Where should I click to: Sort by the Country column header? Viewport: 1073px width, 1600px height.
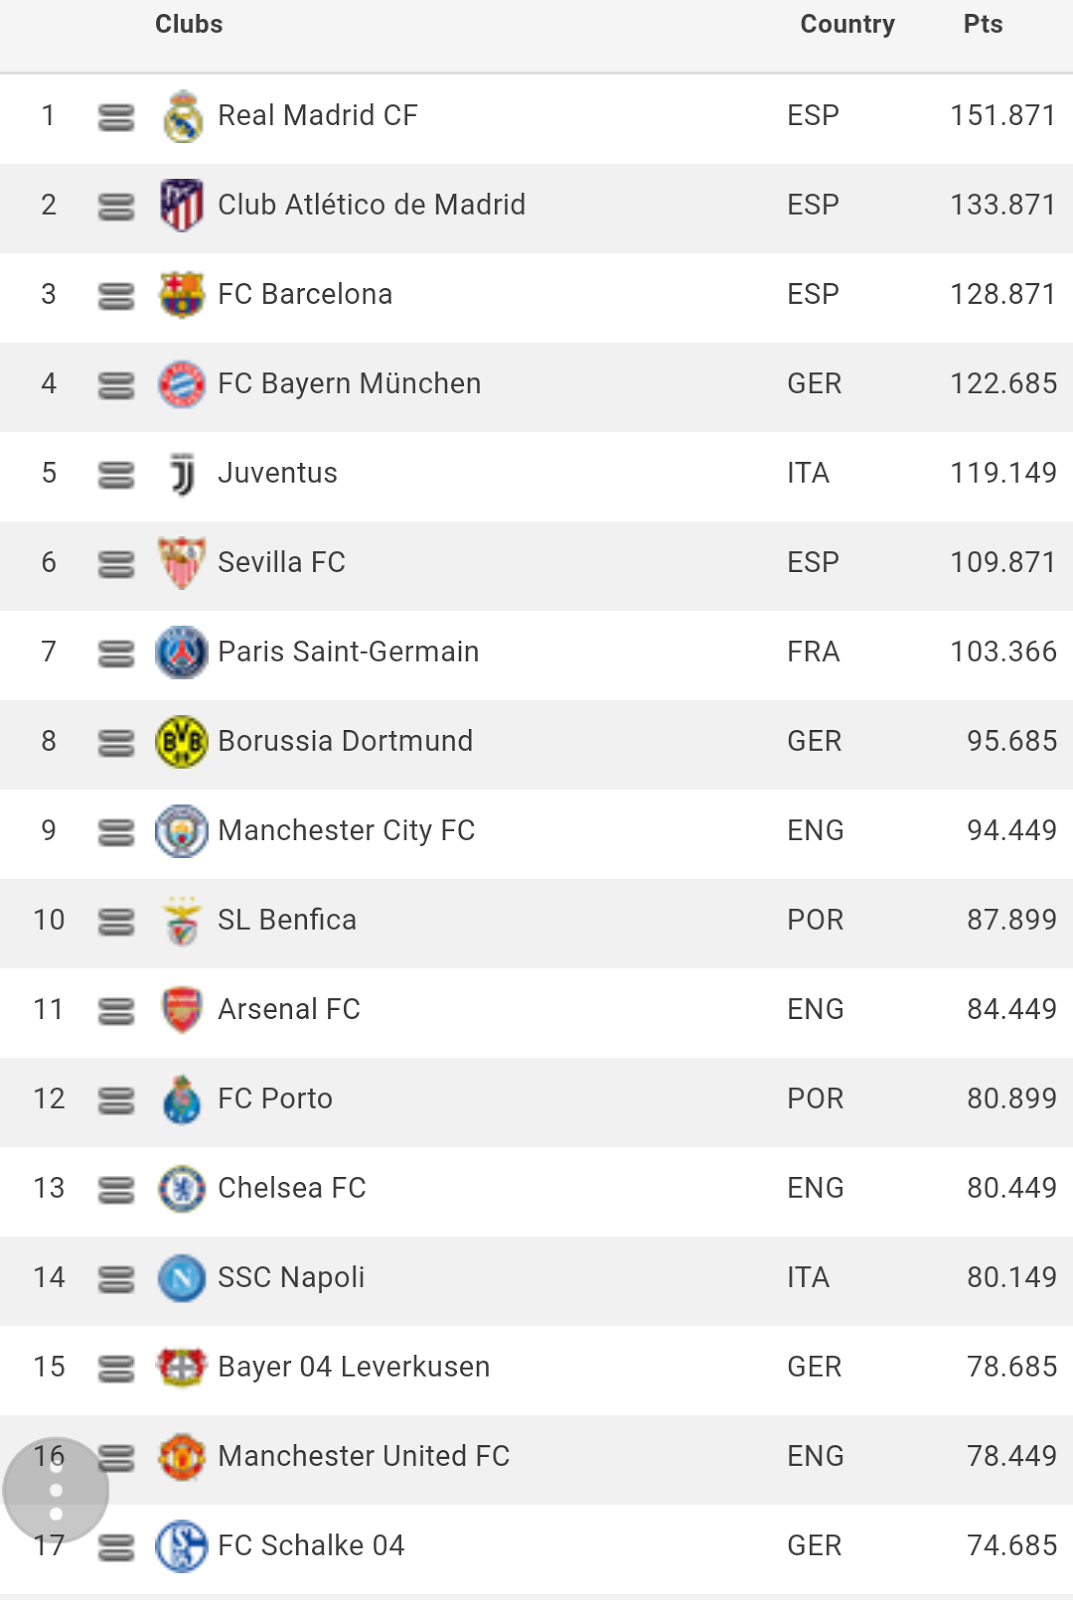point(847,24)
